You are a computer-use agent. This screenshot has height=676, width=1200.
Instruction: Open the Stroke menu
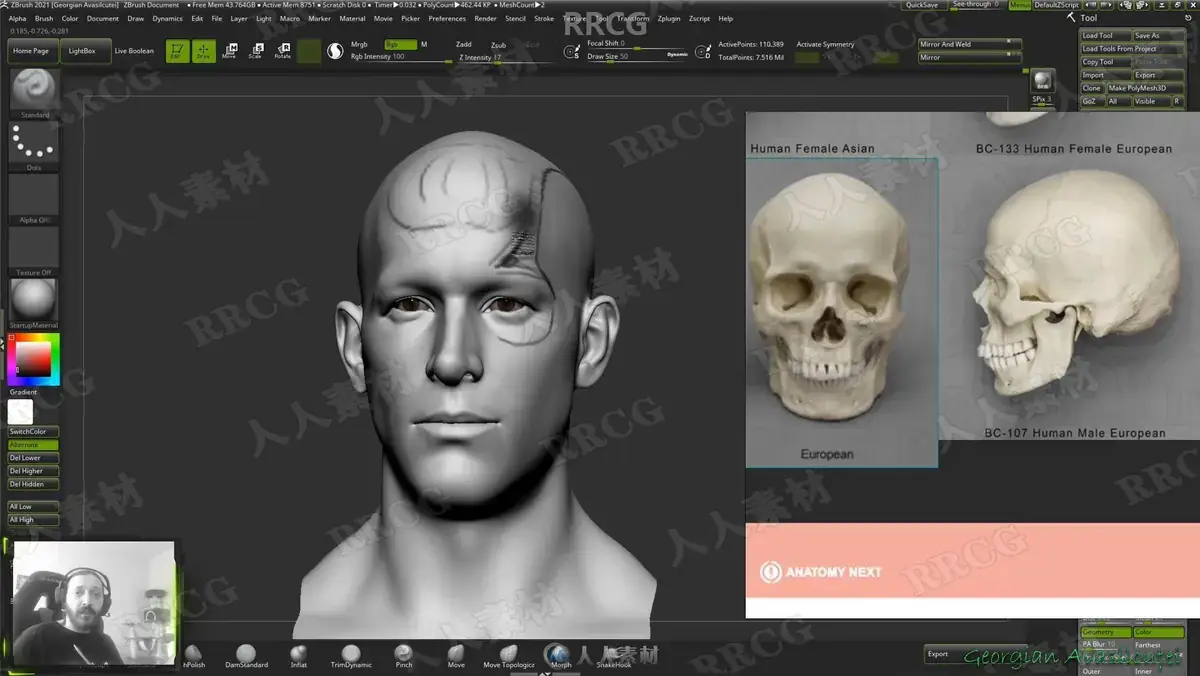click(x=544, y=18)
